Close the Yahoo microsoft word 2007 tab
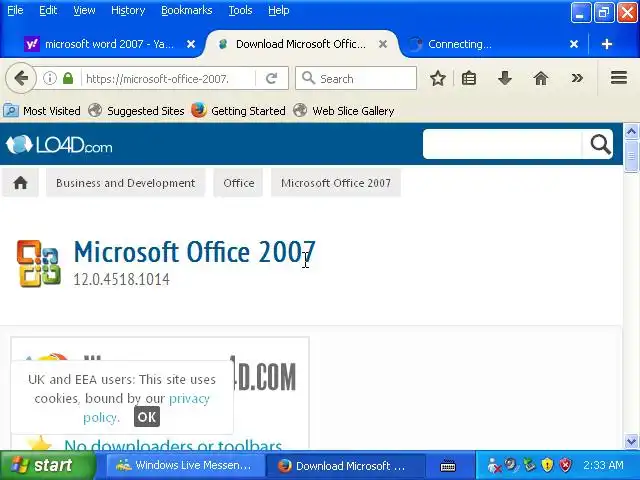The width and height of the screenshot is (640, 480). tap(191, 44)
